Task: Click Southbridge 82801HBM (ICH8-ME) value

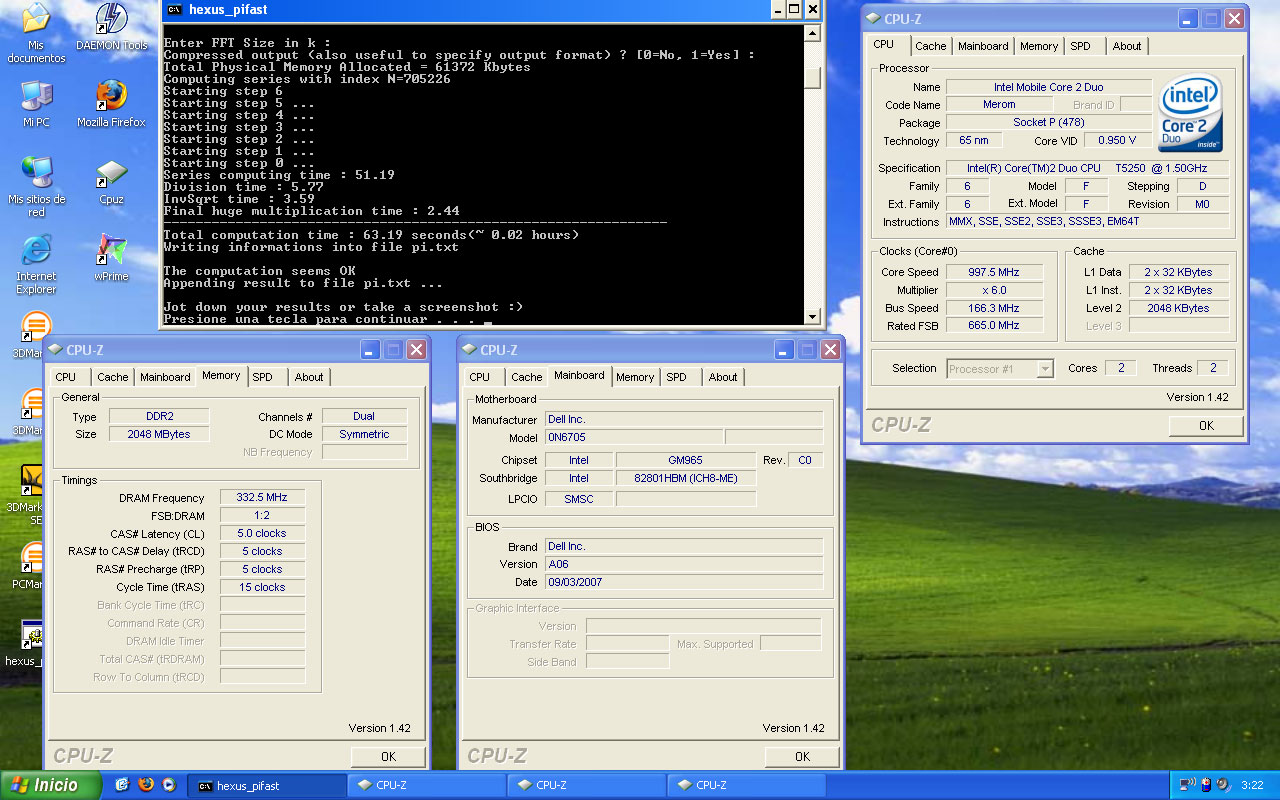Action: pos(685,478)
